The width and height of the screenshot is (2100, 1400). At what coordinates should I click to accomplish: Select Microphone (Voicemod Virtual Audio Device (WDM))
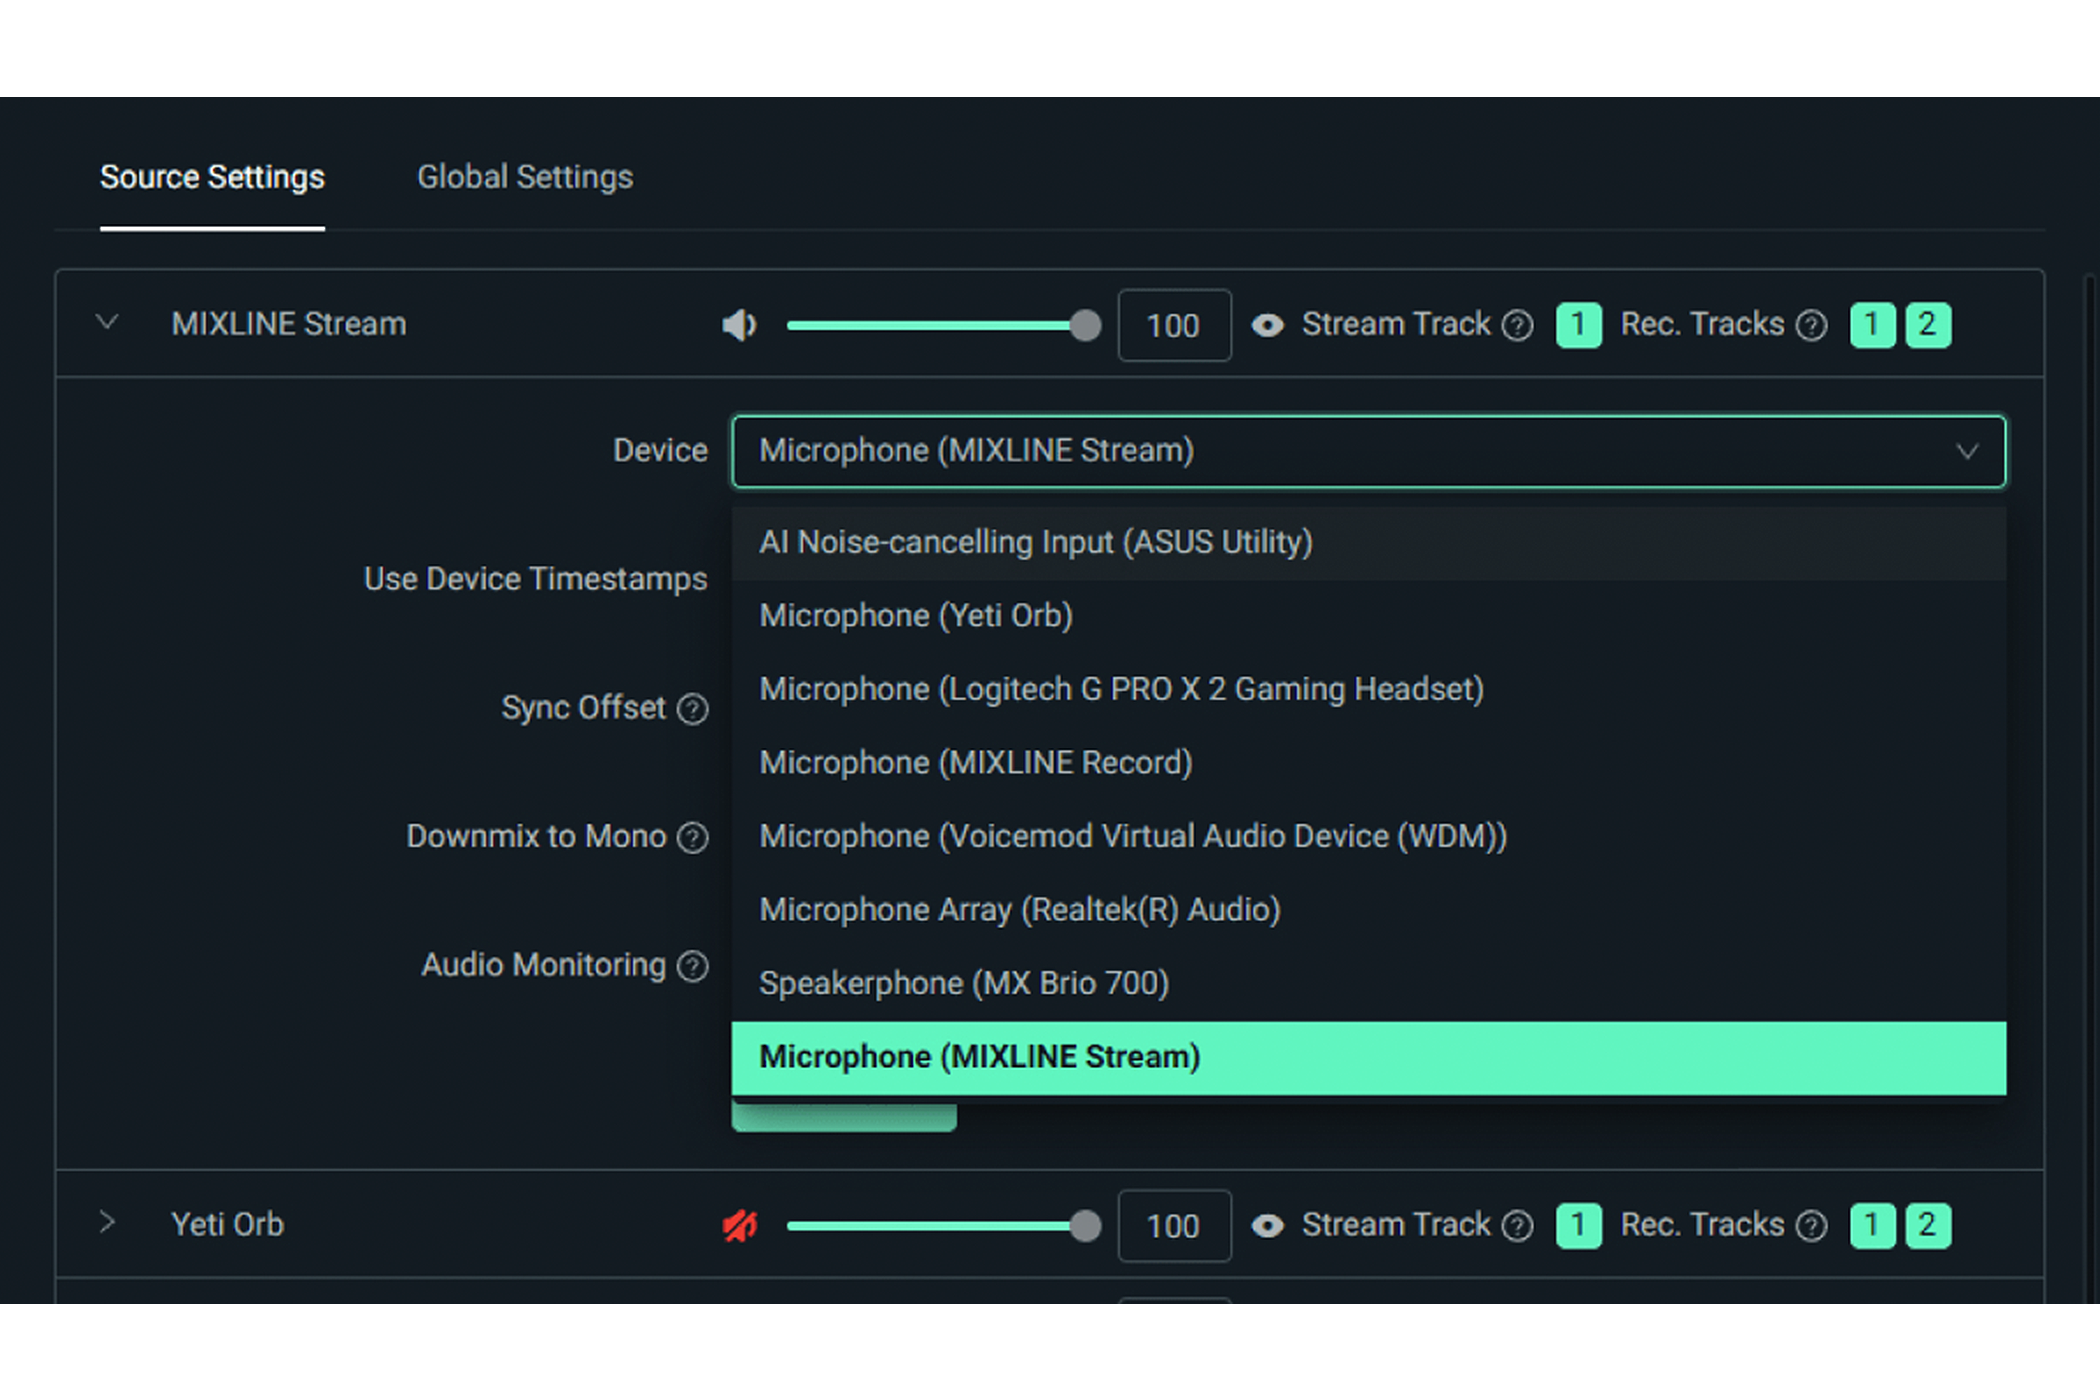click(1369, 837)
